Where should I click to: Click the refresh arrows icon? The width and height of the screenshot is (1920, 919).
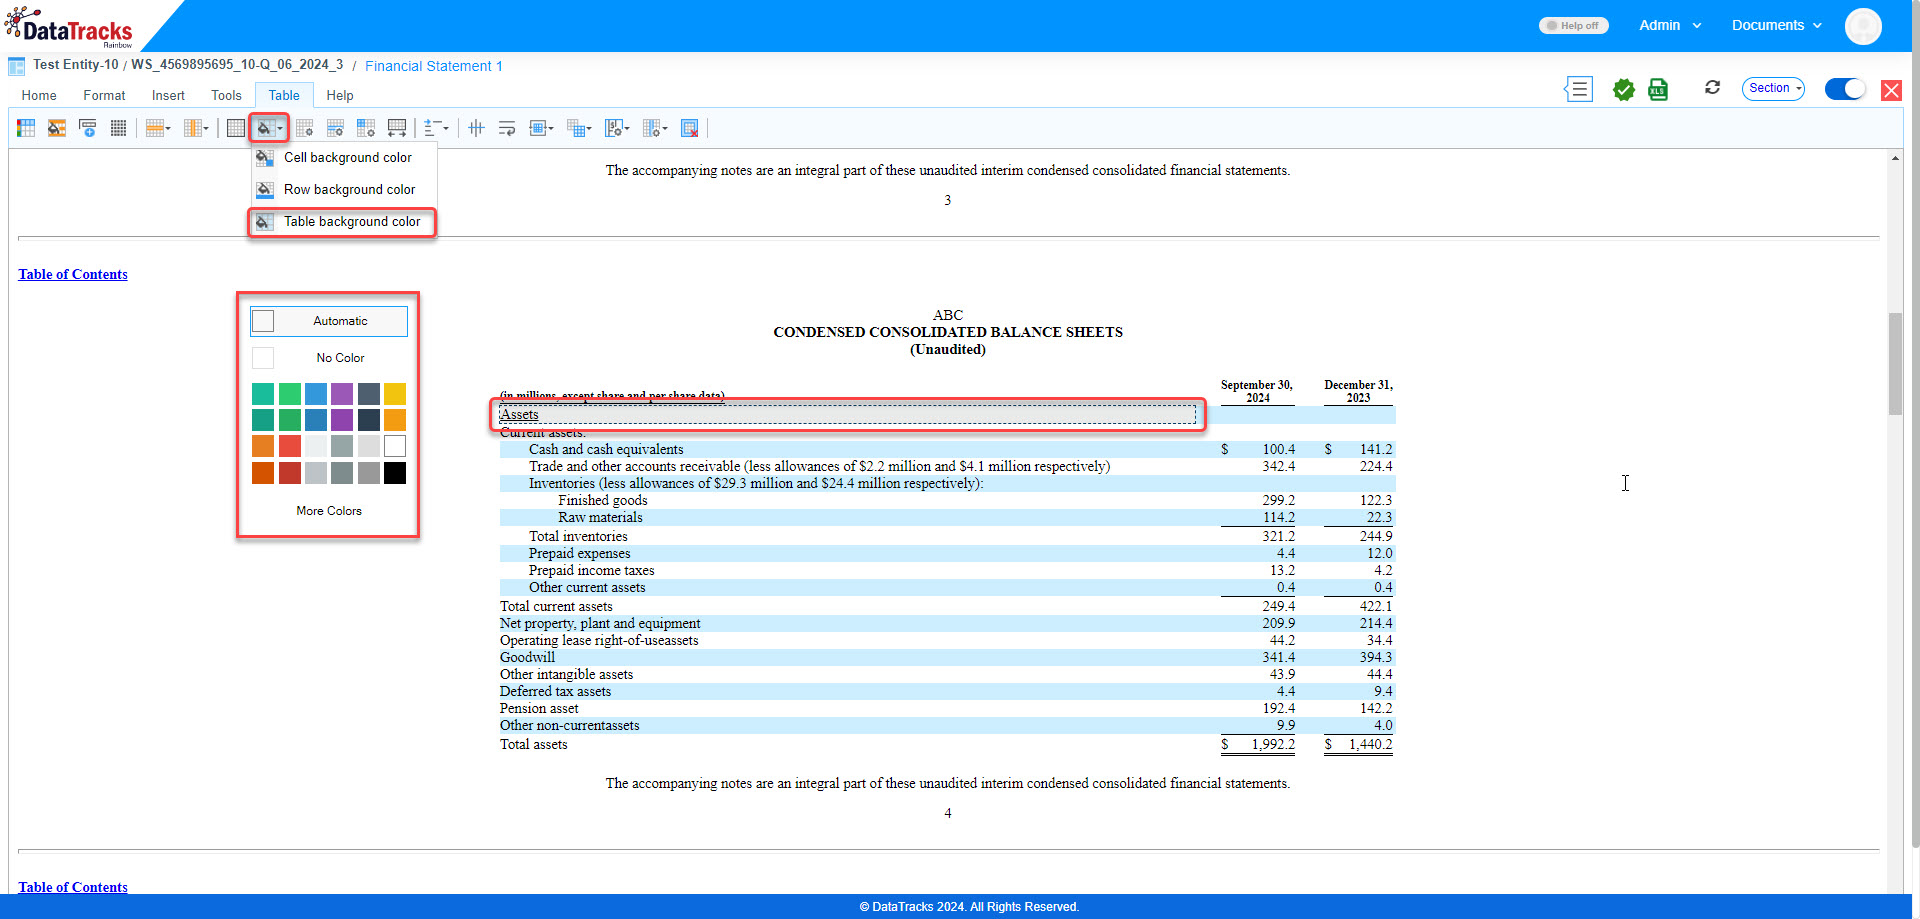coord(1712,88)
